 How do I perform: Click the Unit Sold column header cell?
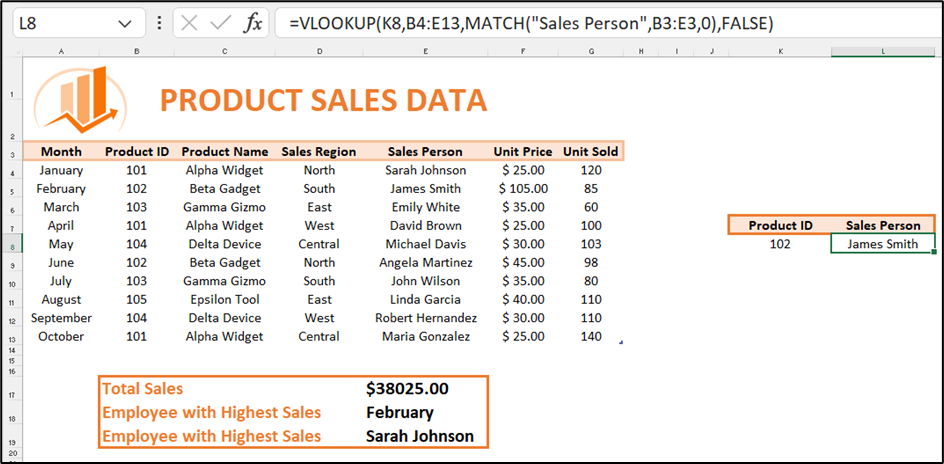click(x=590, y=152)
